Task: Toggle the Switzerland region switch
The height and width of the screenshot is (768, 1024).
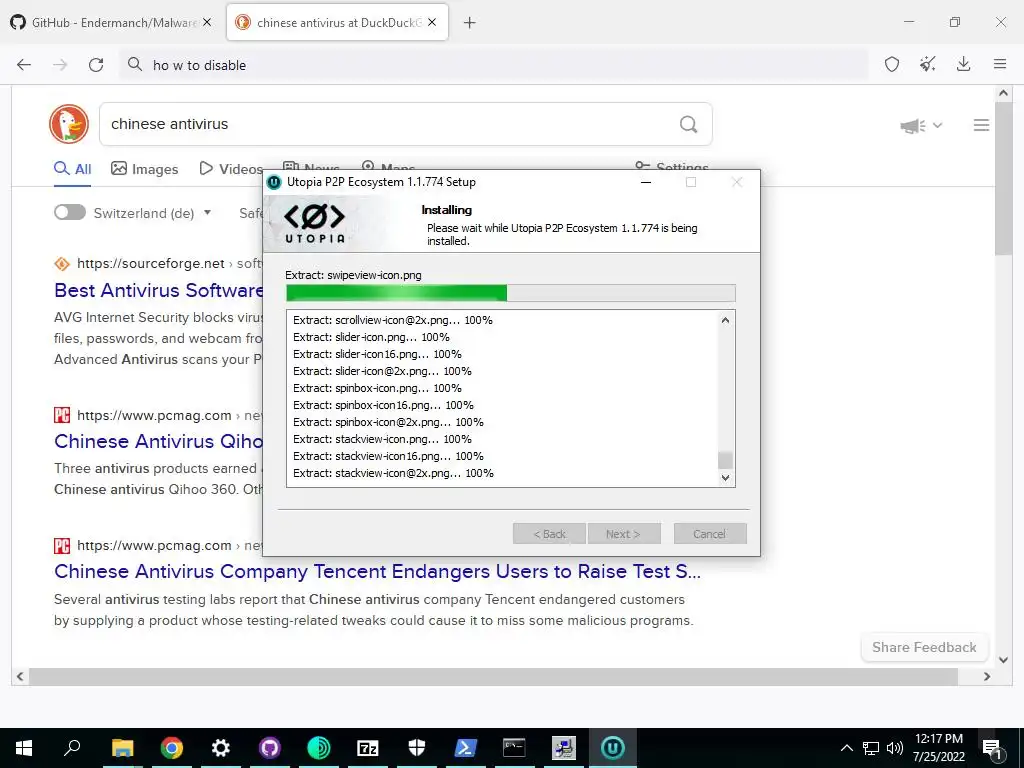Action: 70,212
